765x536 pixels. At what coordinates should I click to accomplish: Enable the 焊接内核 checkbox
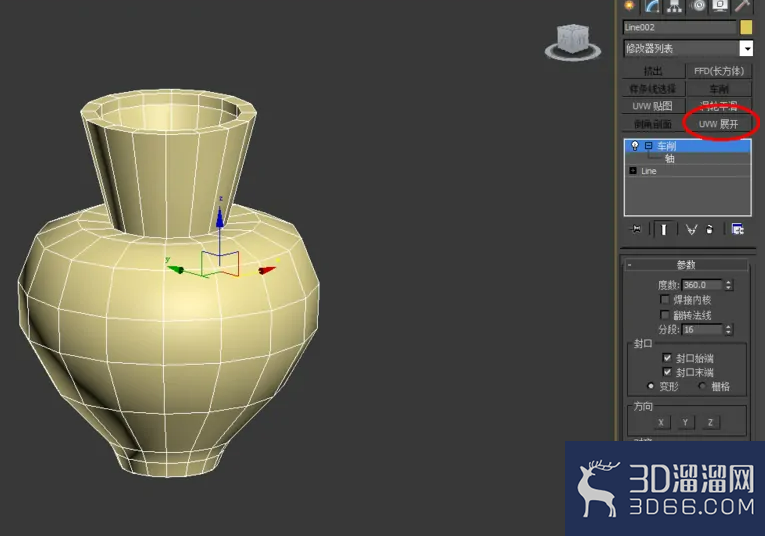pyautogui.click(x=664, y=299)
